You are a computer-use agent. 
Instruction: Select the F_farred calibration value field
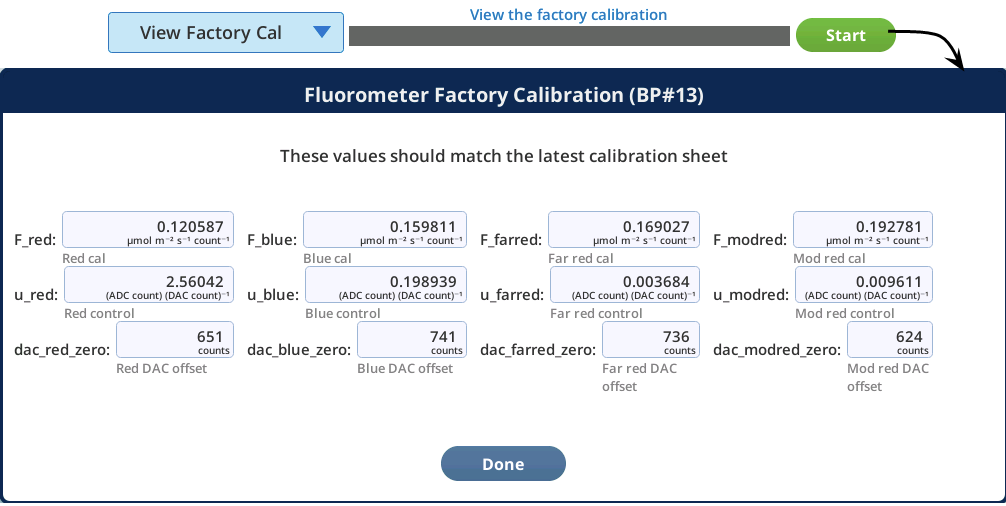click(x=624, y=230)
